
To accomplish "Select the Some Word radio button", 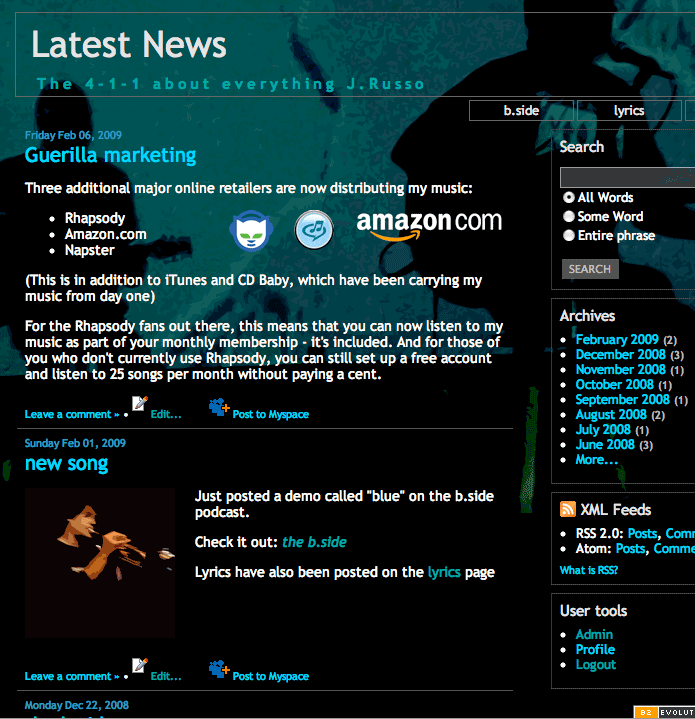I will [x=568, y=216].
